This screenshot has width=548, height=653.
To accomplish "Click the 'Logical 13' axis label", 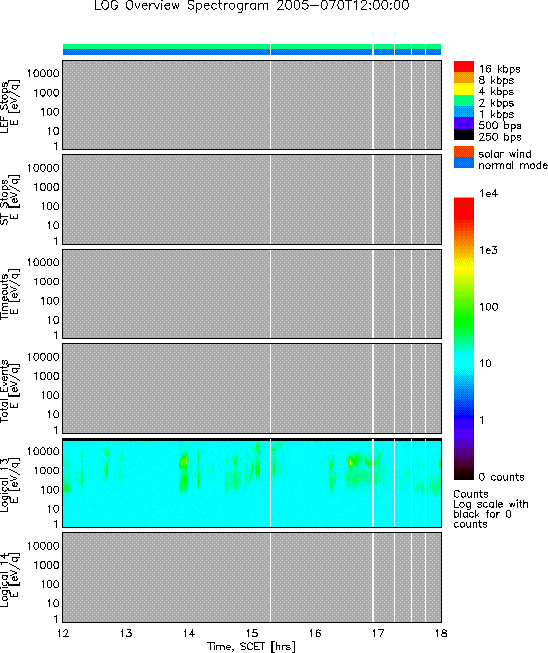I will point(5,486).
